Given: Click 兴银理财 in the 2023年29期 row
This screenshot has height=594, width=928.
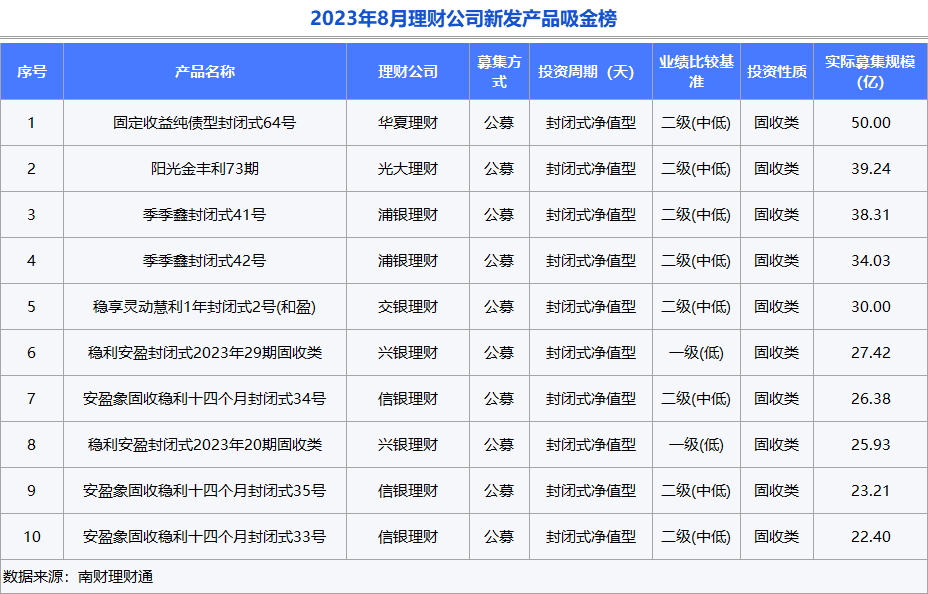Looking at the screenshot, I should (x=408, y=353).
